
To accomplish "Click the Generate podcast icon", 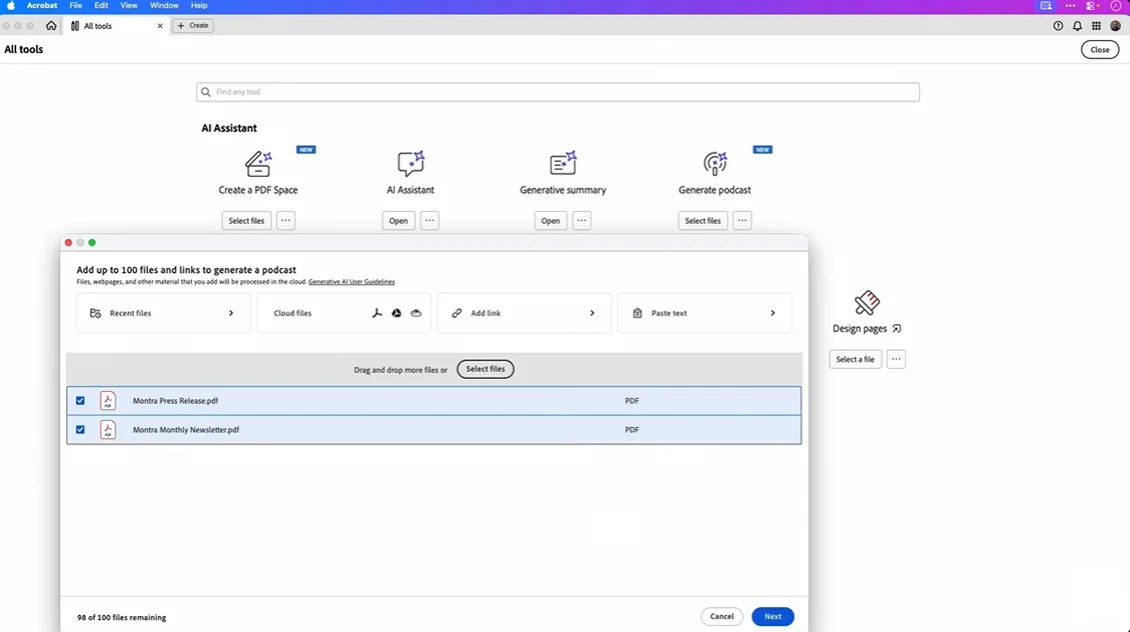I will [715, 164].
